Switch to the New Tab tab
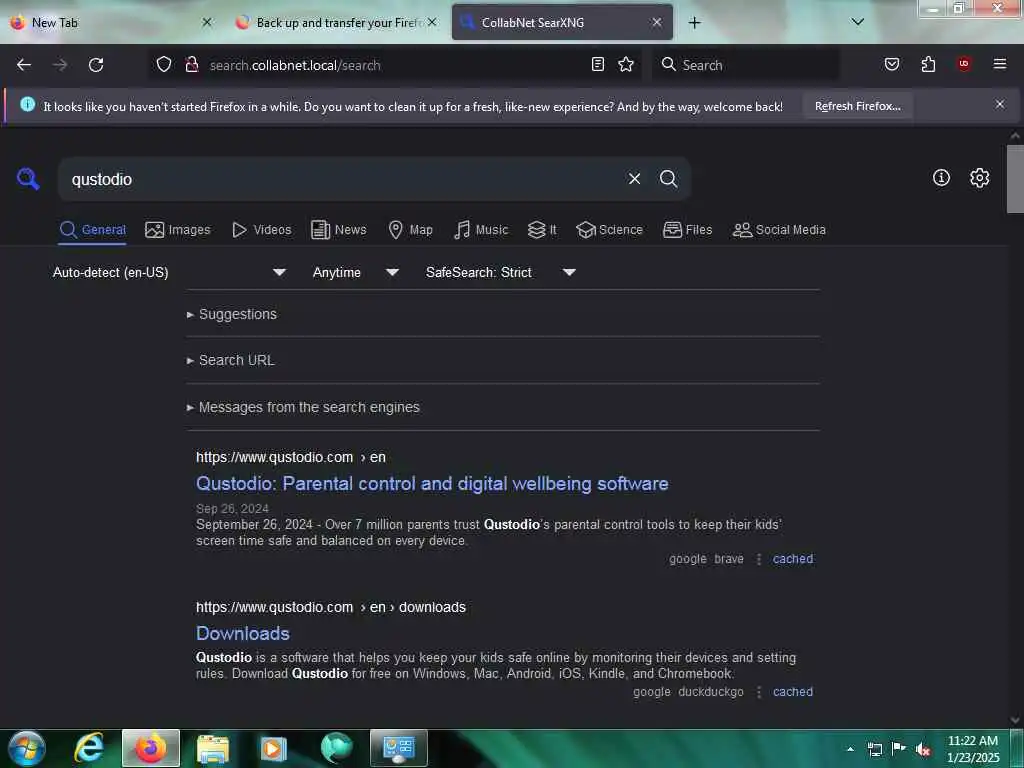The height and width of the screenshot is (768, 1024). (x=111, y=22)
